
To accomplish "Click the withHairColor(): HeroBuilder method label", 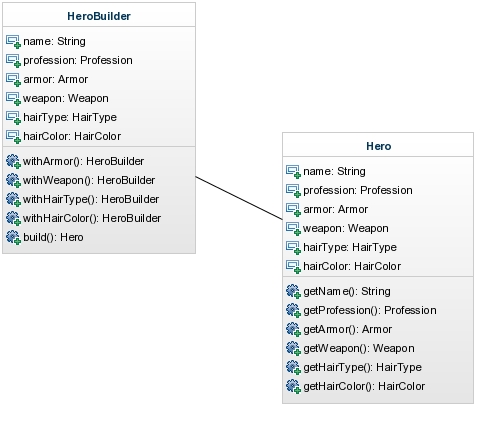I will coord(92,218).
